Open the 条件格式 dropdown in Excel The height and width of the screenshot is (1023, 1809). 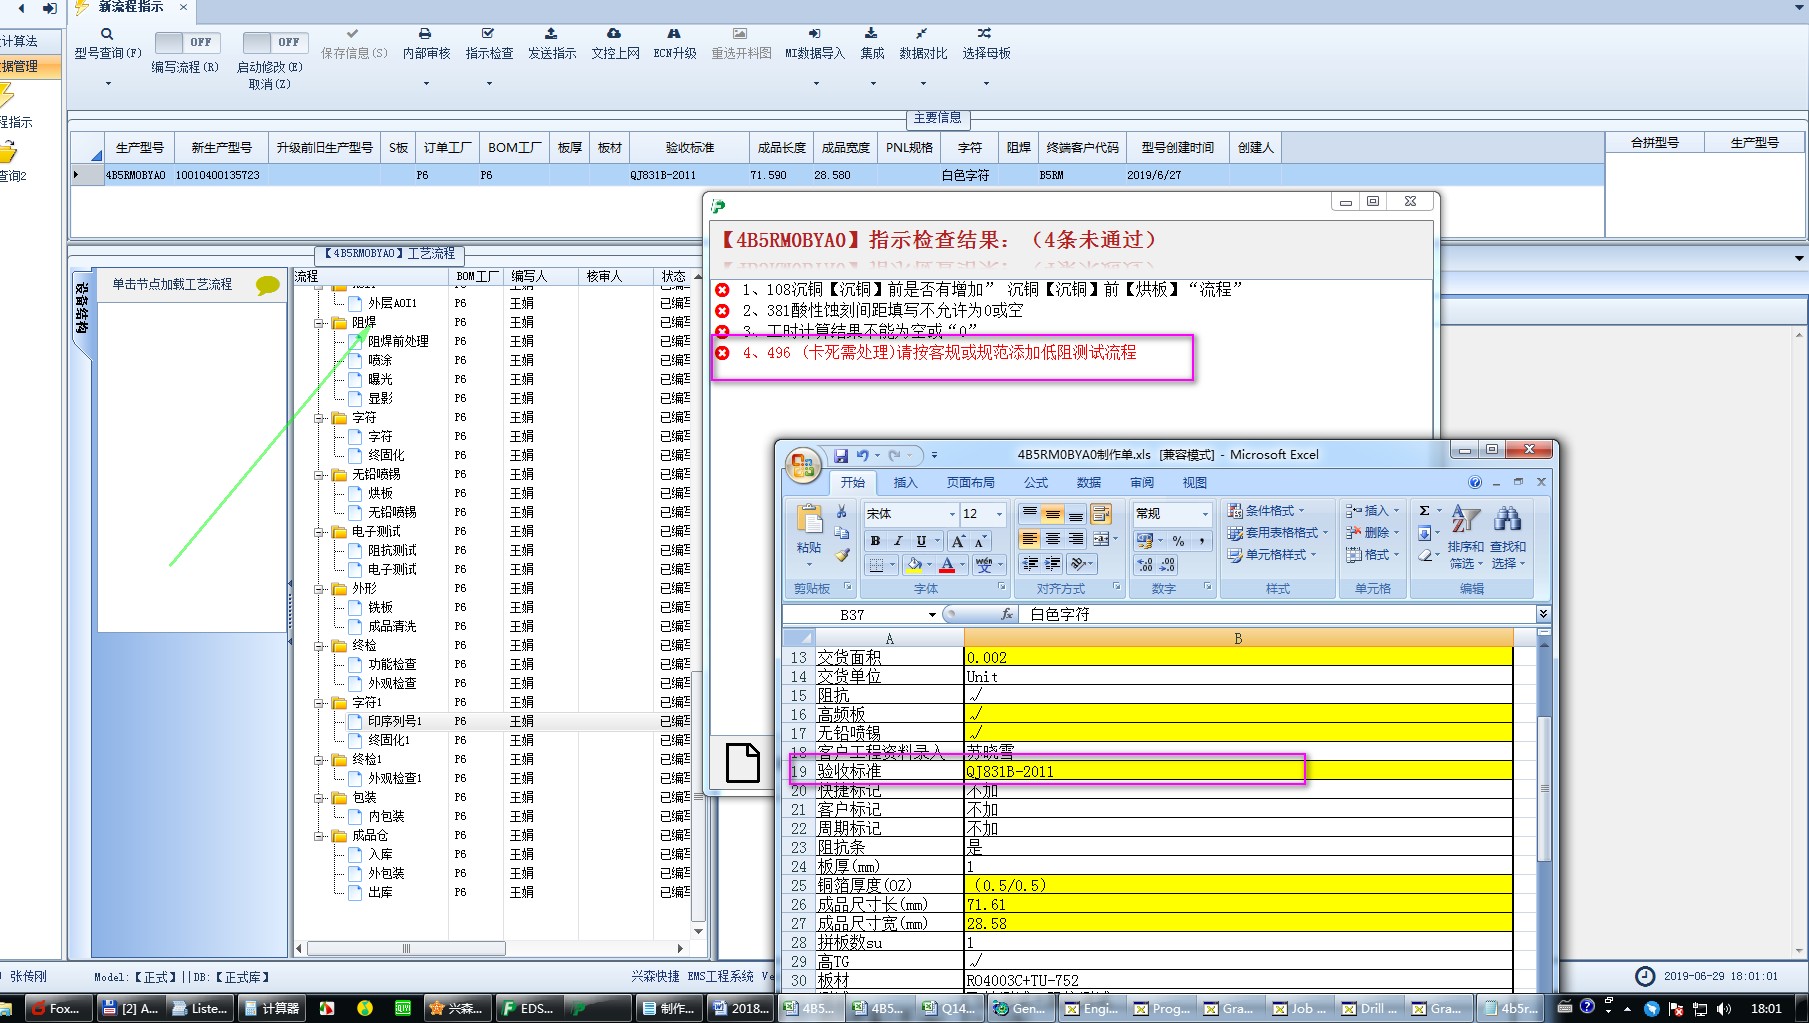click(1266, 511)
